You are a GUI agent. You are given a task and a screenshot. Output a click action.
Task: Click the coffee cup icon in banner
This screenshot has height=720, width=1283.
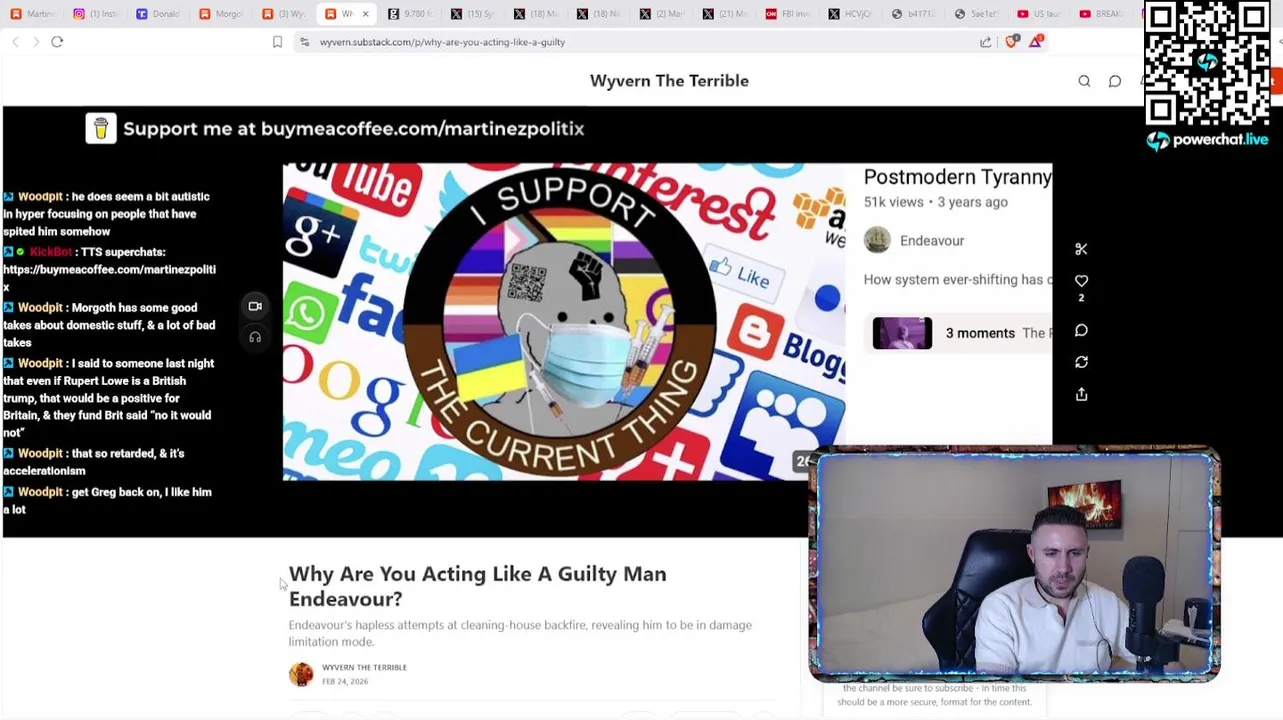pos(101,129)
